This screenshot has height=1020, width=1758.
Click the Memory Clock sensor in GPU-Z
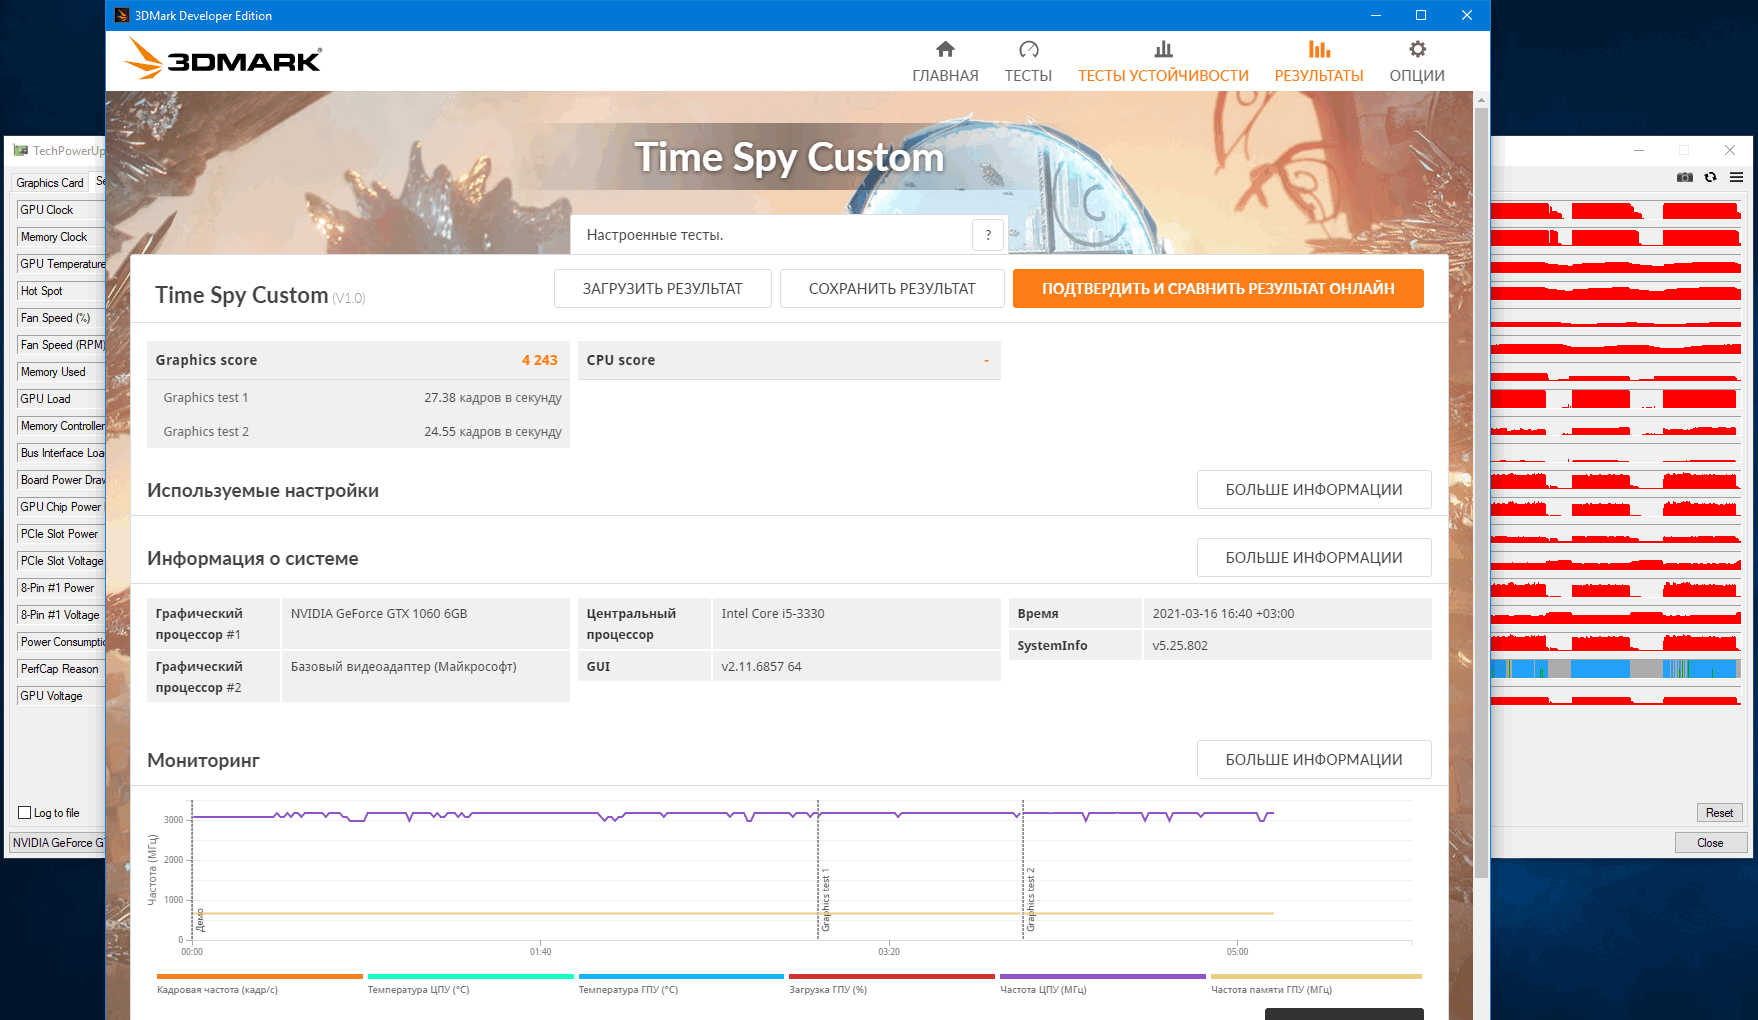pyautogui.click(x=60, y=237)
